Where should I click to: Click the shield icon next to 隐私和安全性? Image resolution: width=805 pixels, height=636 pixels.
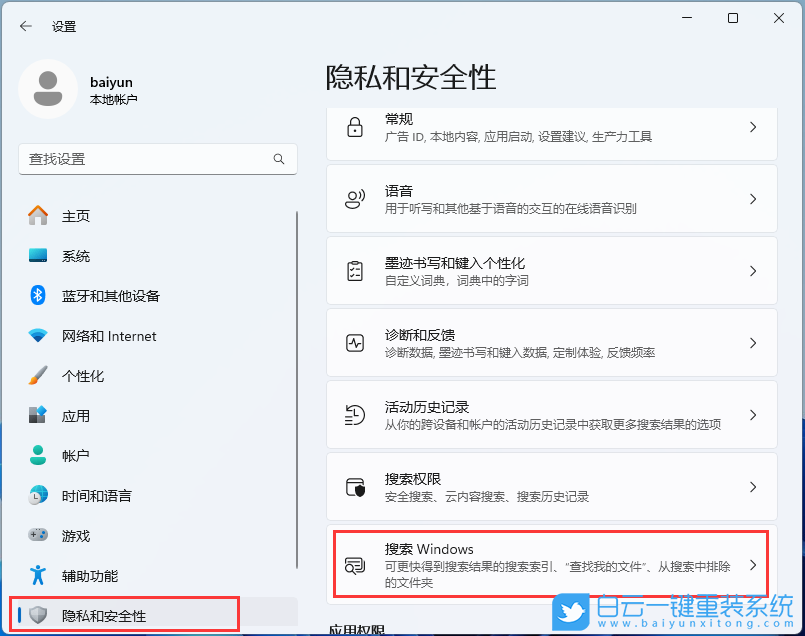coord(38,616)
